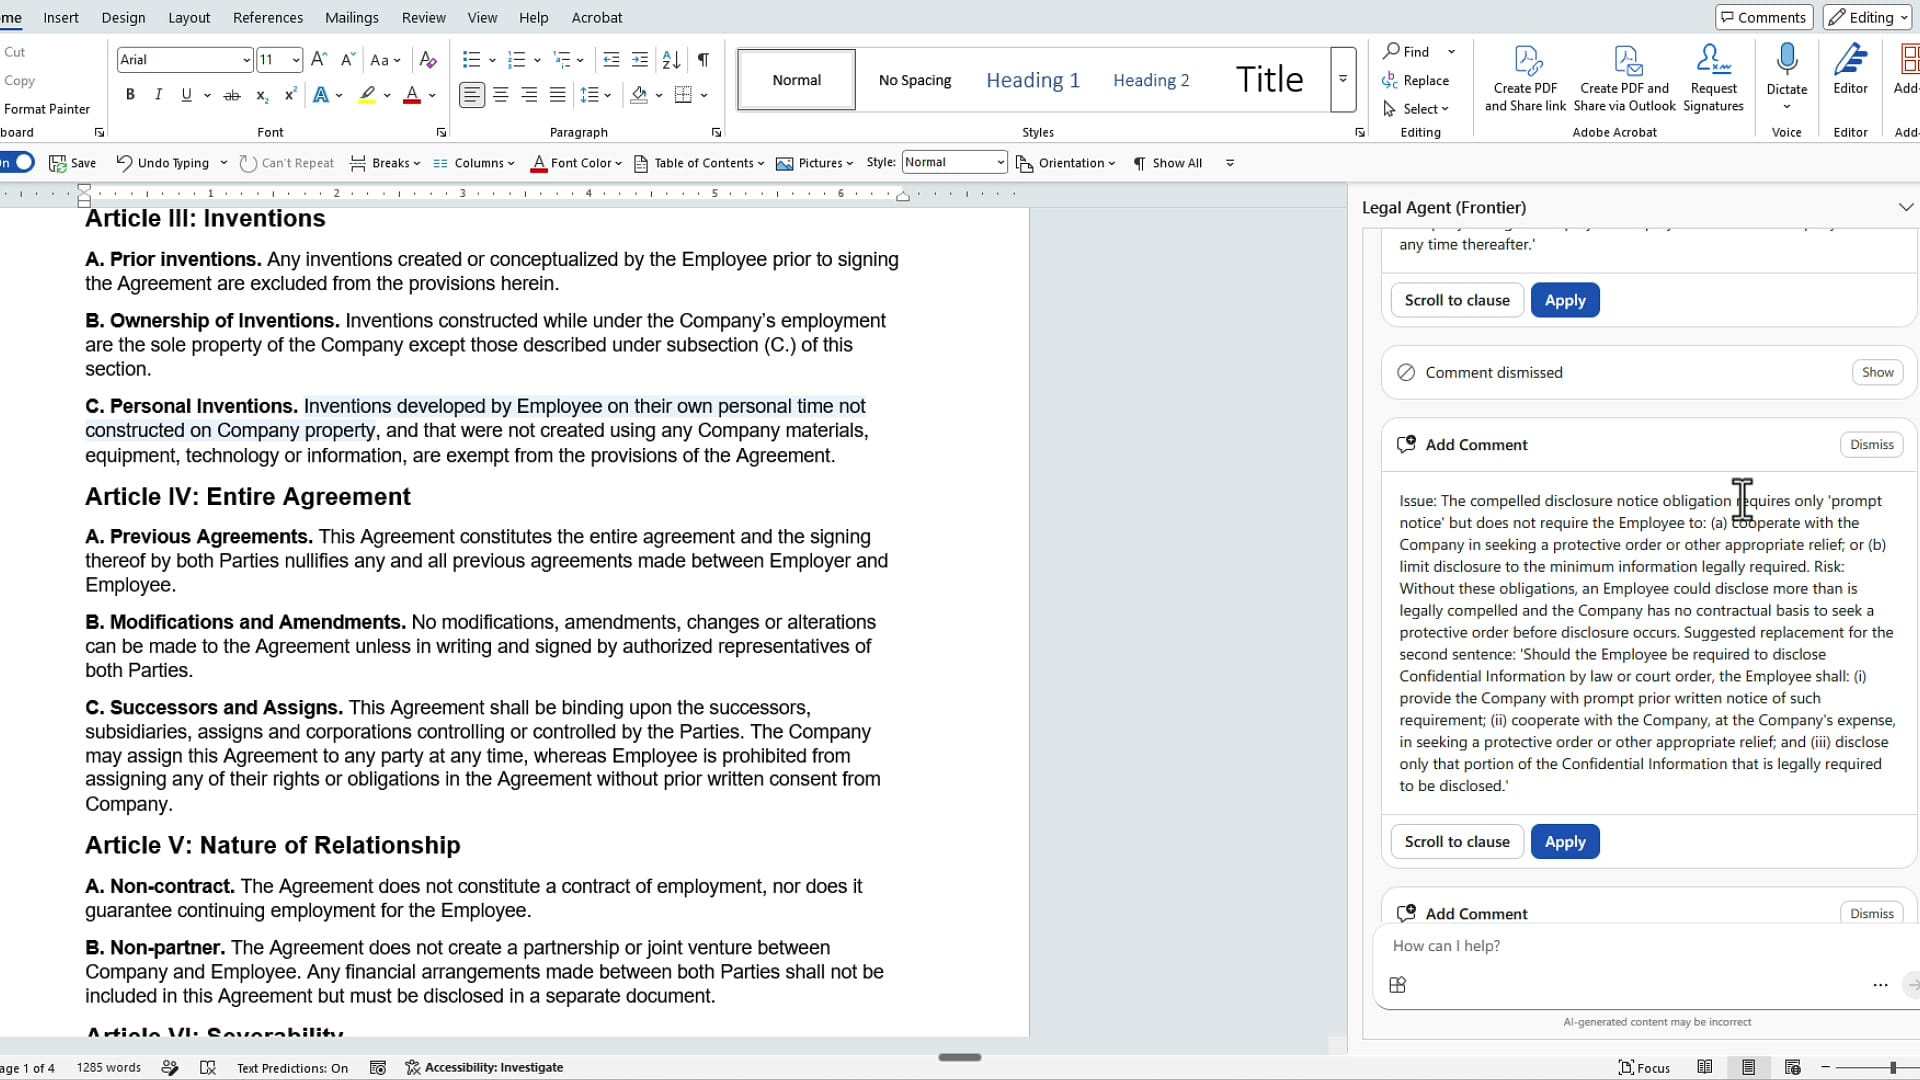
Task: Open the Acrobat tab
Action: (x=597, y=17)
